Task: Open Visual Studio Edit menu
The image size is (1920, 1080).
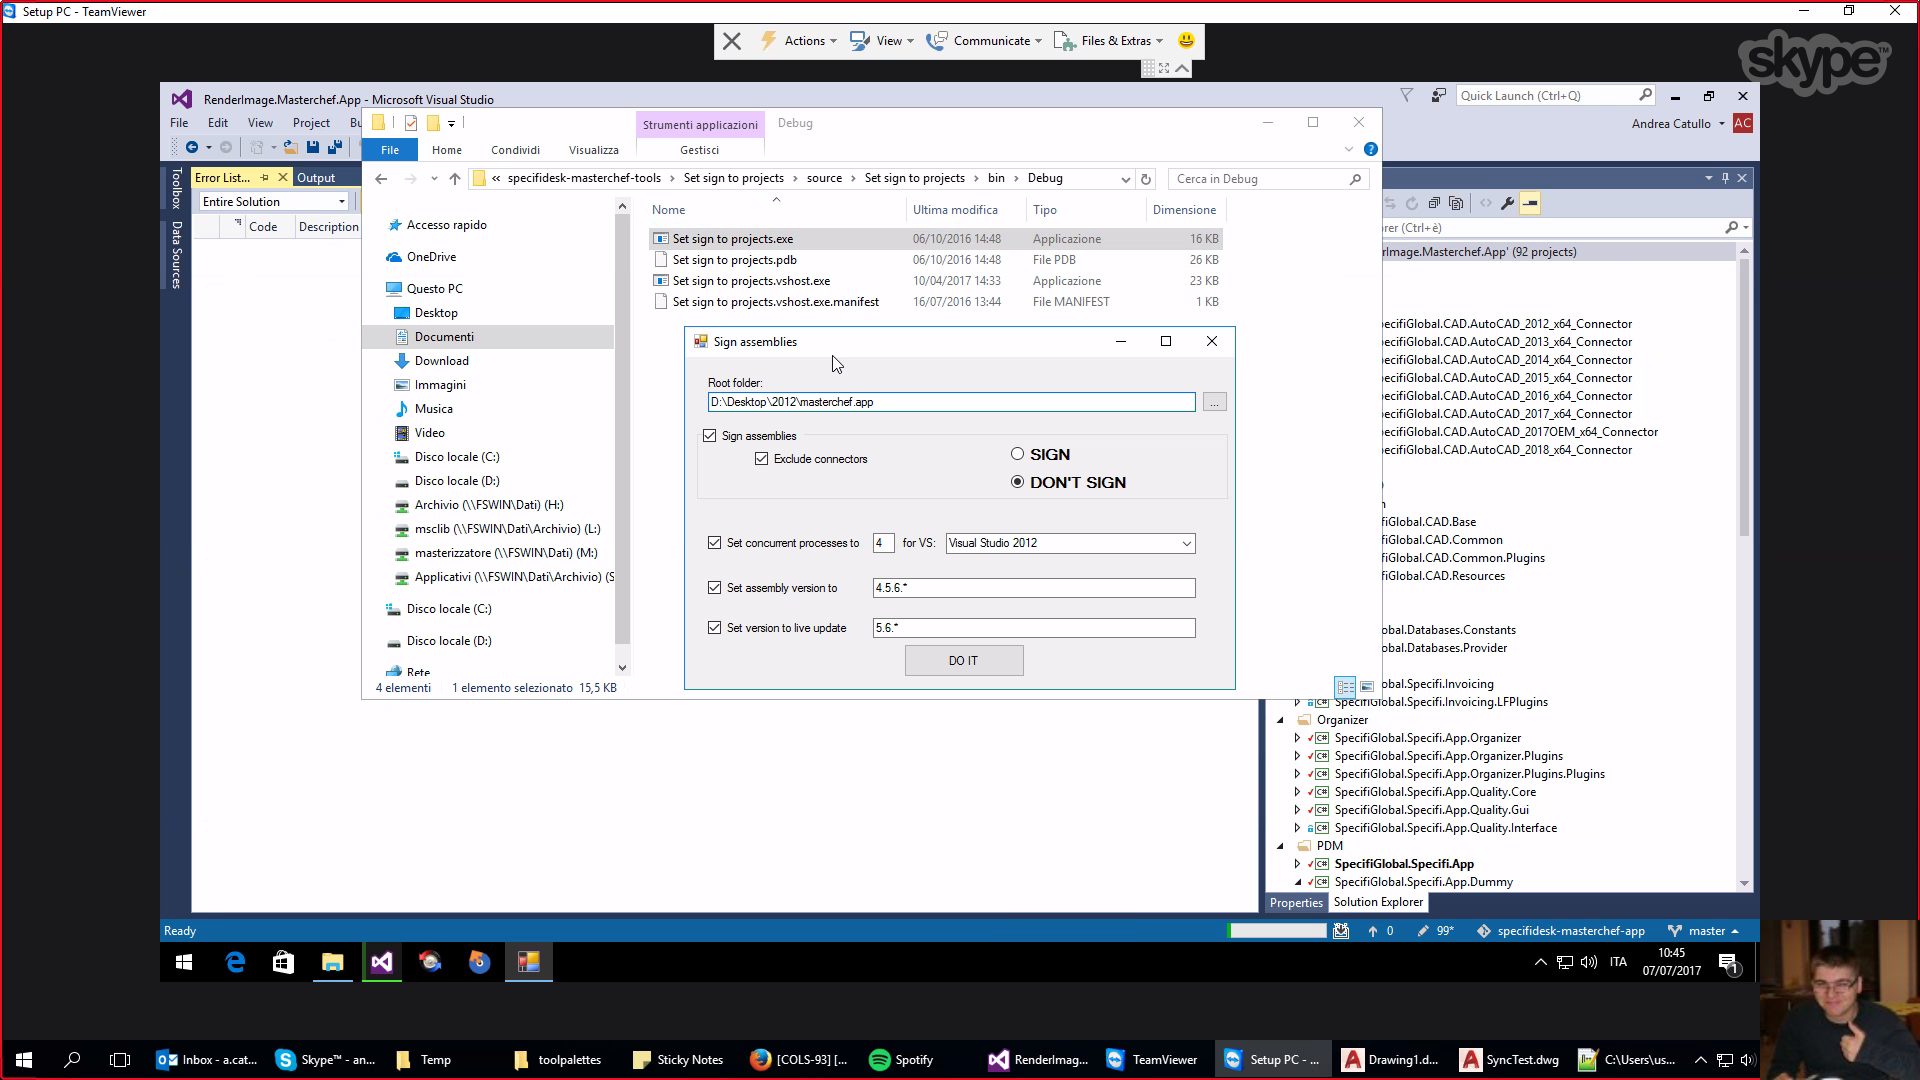Action: [217, 123]
